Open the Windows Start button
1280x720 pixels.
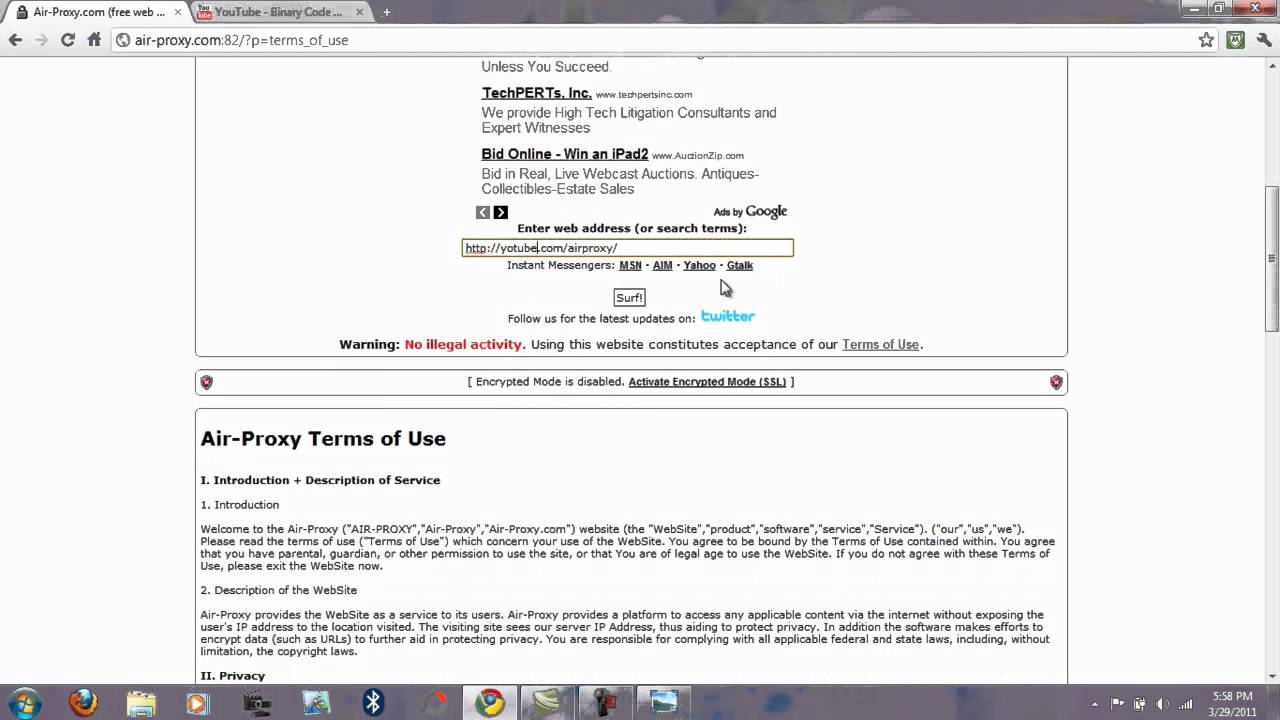(x=24, y=702)
